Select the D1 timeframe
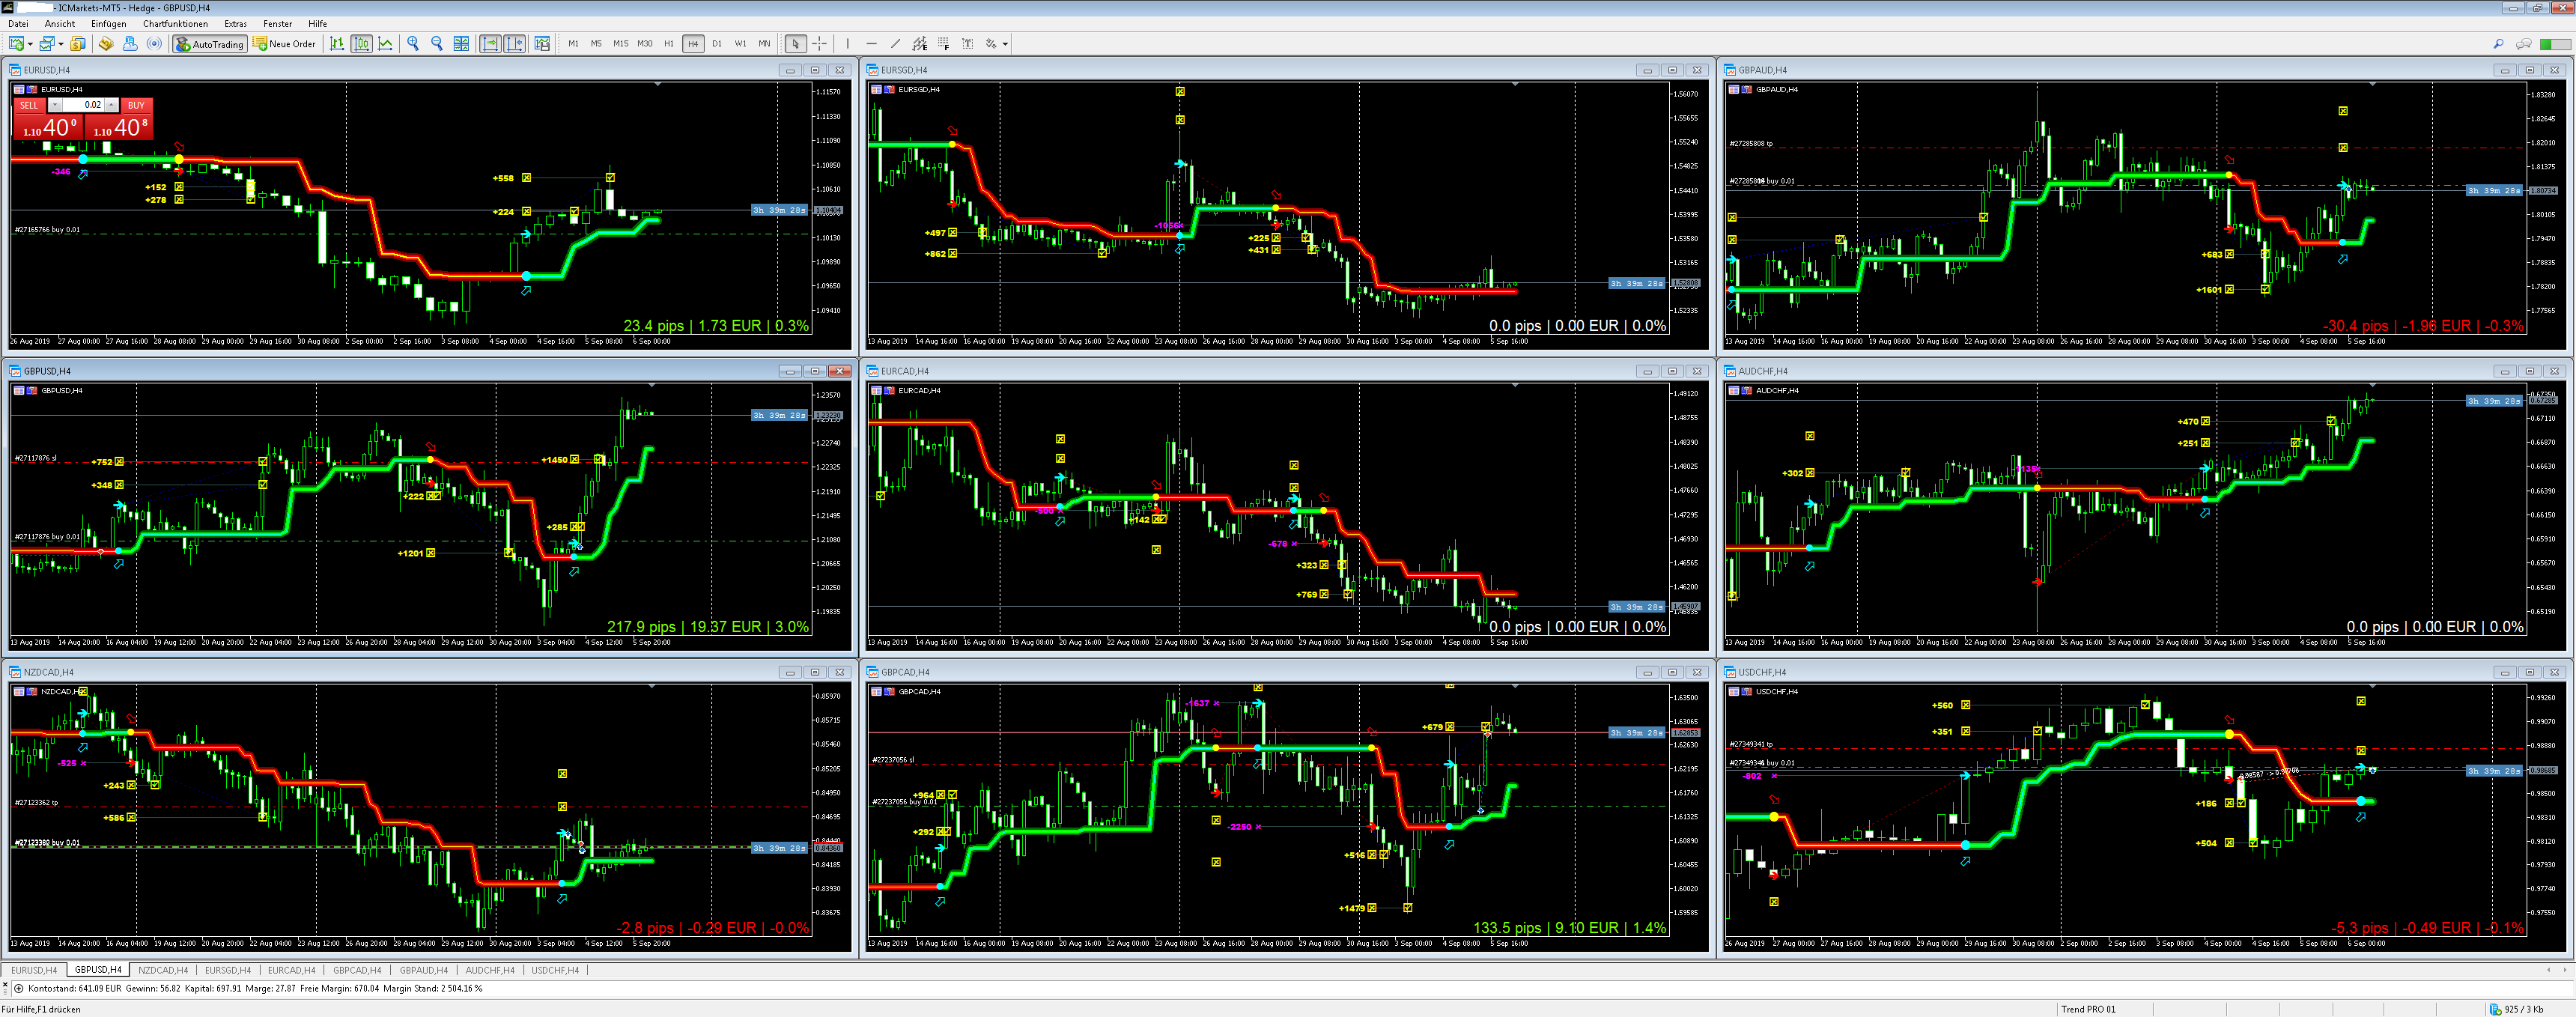The width and height of the screenshot is (2576, 1017). [717, 44]
